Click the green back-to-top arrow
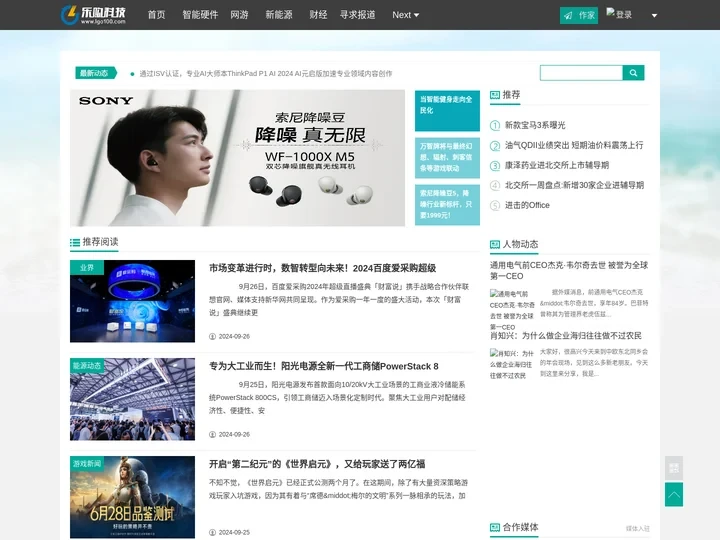 674,495
